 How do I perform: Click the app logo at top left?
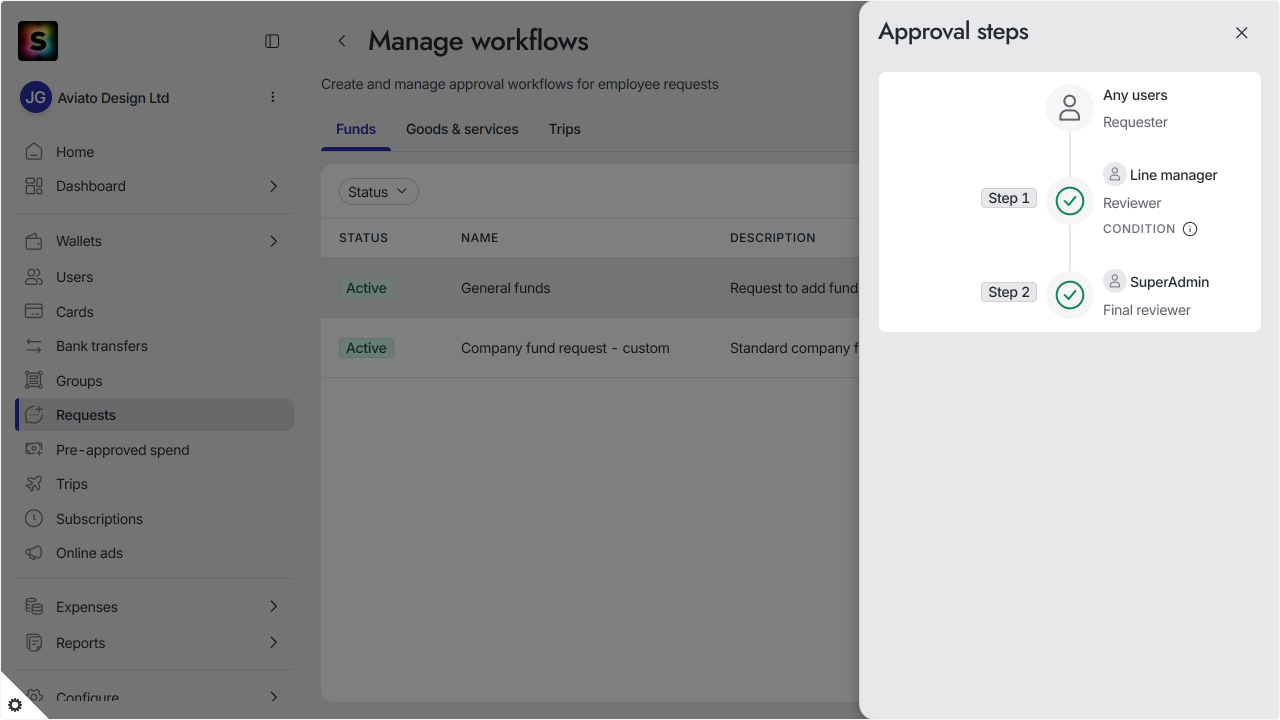(x=38, y=41)
